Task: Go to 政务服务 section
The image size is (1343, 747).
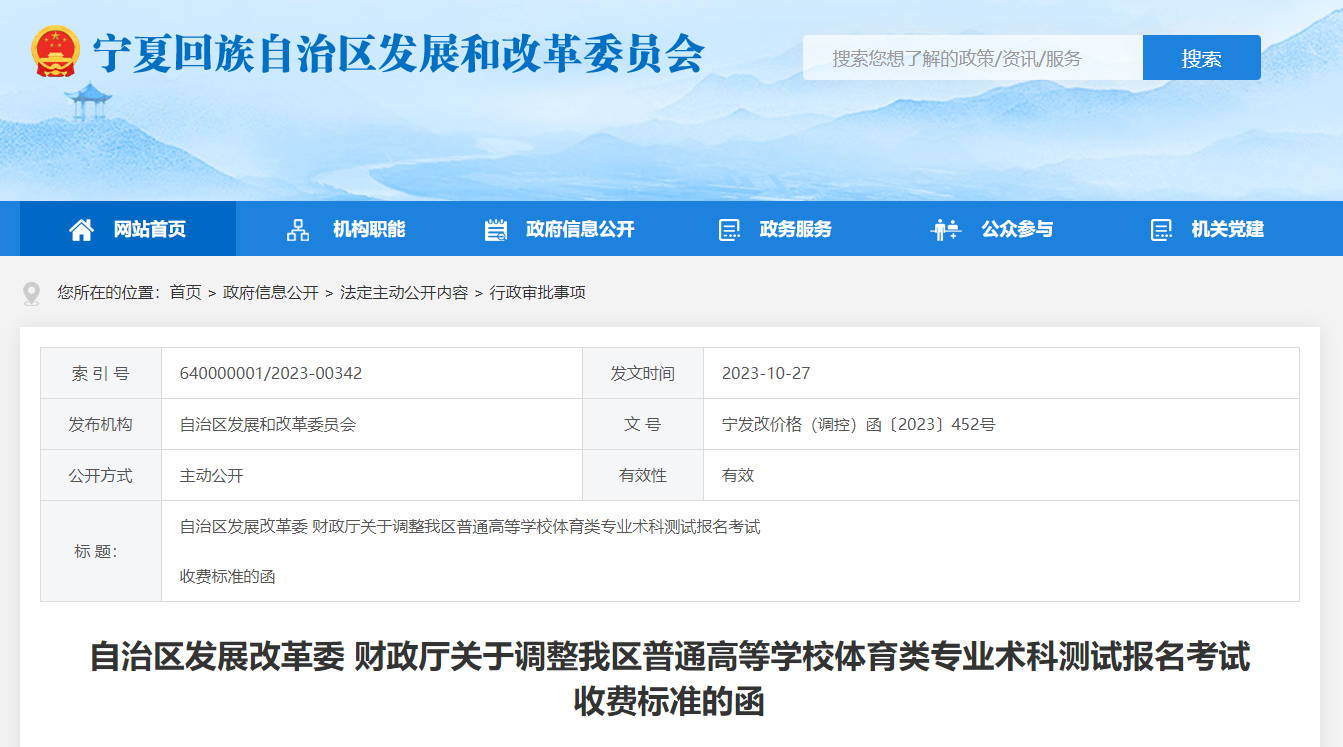Action: coord(795,230)
